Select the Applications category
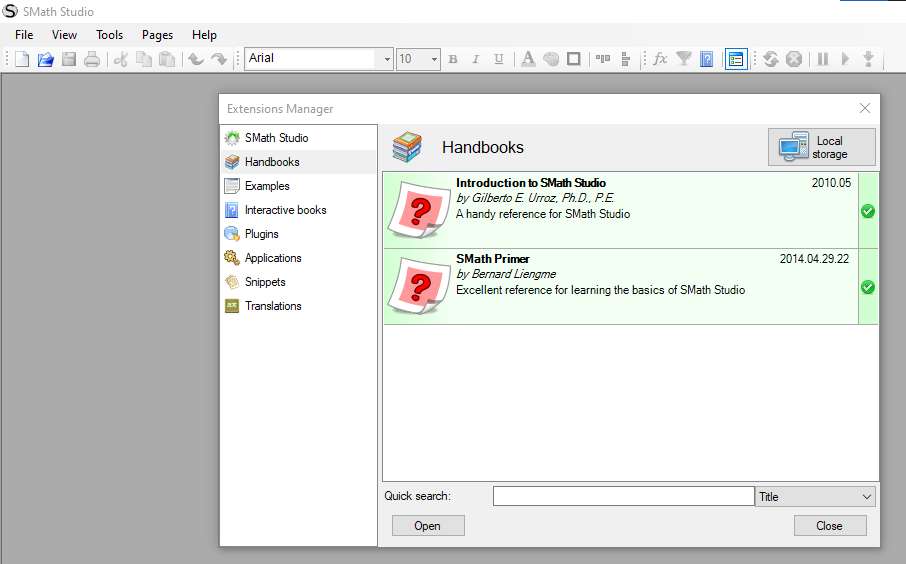Viewport: 906px width, 564px height. 273,258
